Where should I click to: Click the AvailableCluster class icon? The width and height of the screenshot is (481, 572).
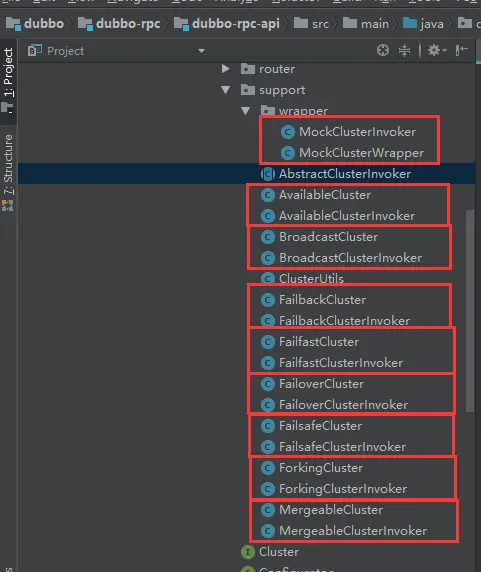[x=268, y=195]
